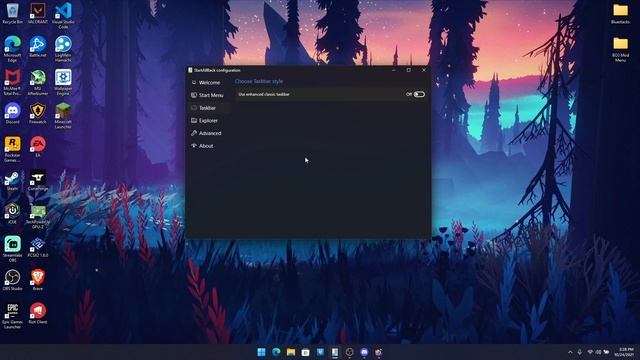Click the microphone icon in the system tray
This screenshot has height=360, width=640.
pyautogui.click(x=580, y=352)
